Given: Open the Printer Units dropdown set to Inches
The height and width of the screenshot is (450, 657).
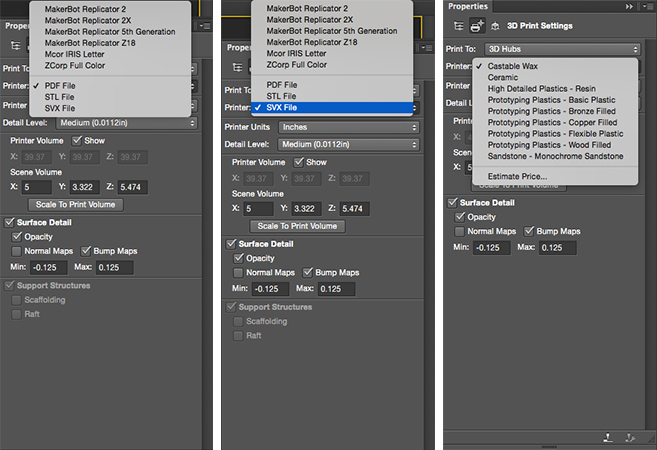Looking at the screenshot, I should (x=348, y=127).
